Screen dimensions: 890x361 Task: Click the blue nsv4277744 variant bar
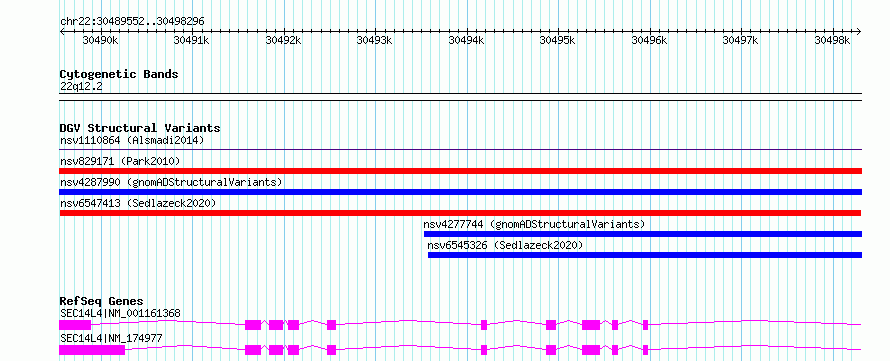click(643, 234)
